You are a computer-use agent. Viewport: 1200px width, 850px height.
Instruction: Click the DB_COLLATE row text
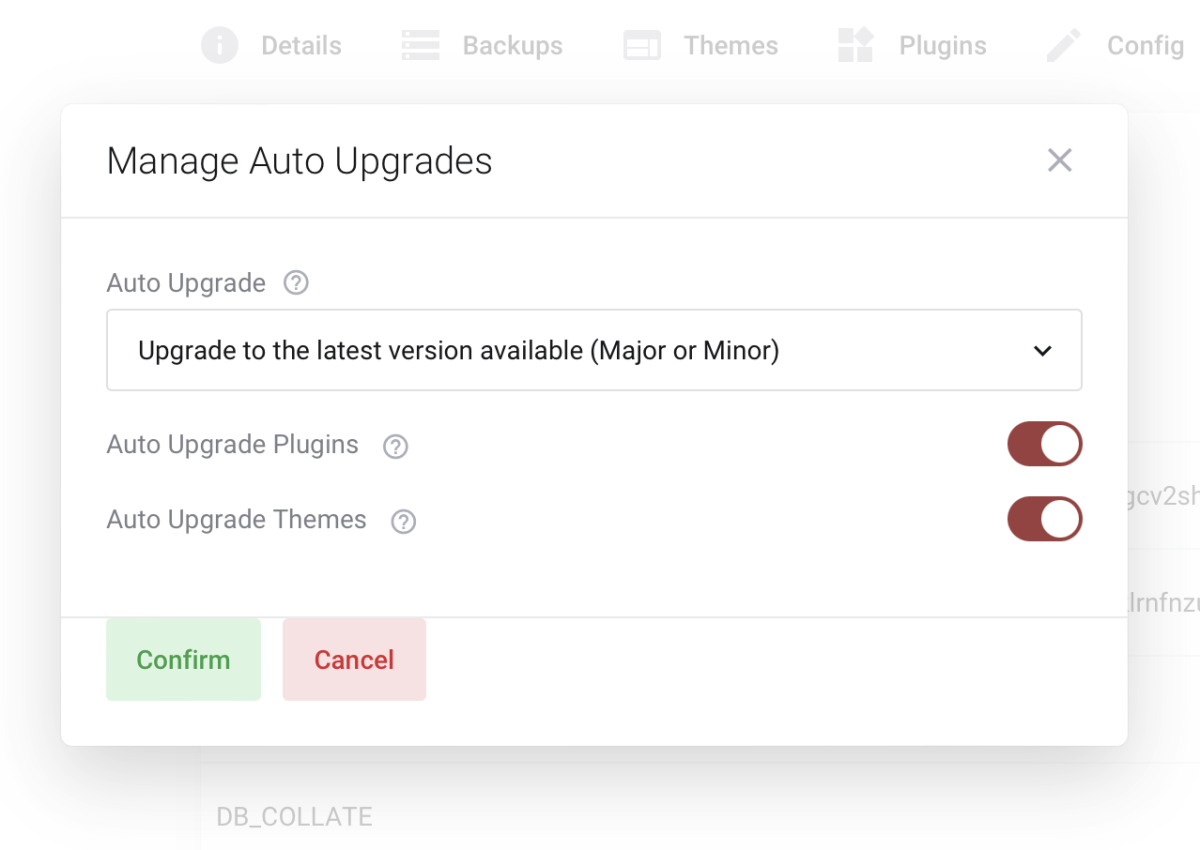coord(294,816)
